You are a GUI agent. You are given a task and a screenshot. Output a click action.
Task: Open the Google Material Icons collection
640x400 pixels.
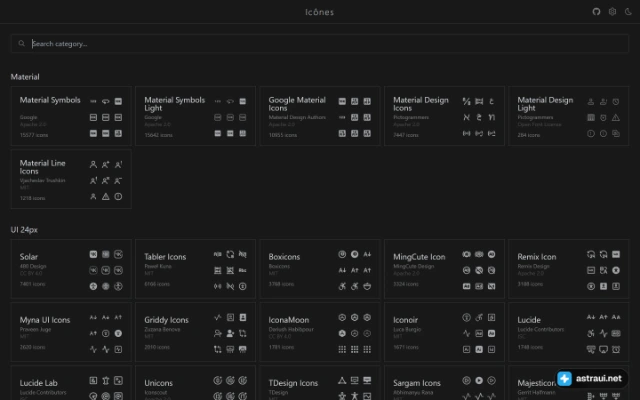(x=320, y=116)
